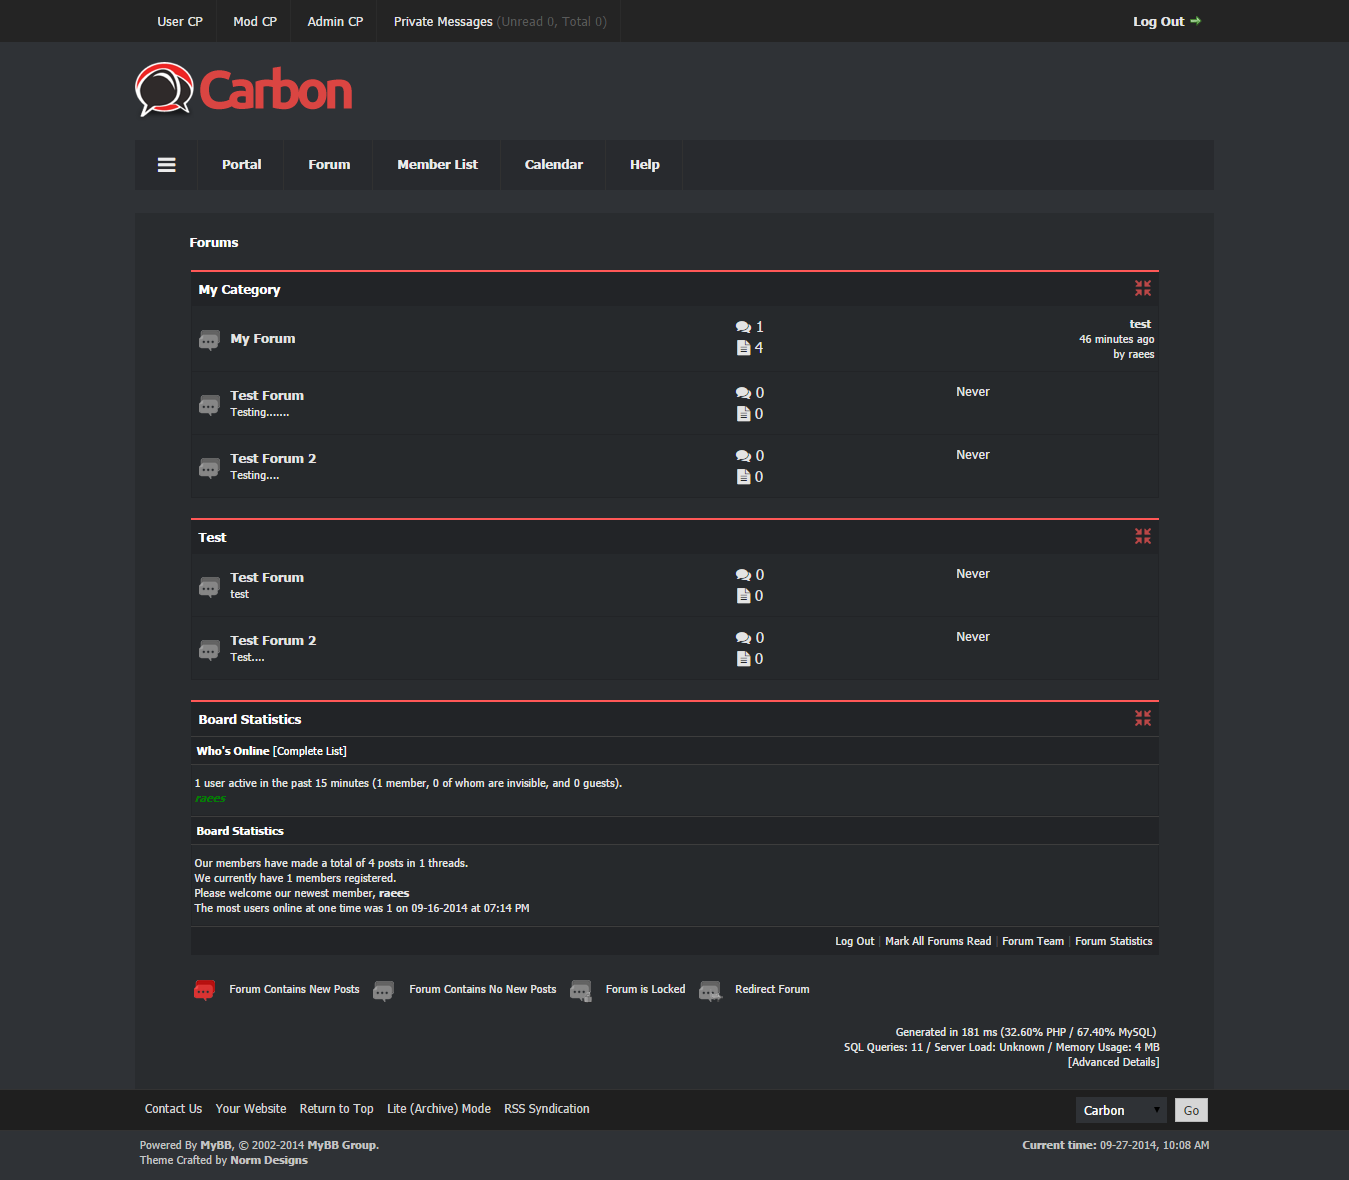Click the Redirect Forum legend icon

pos(710,990)
